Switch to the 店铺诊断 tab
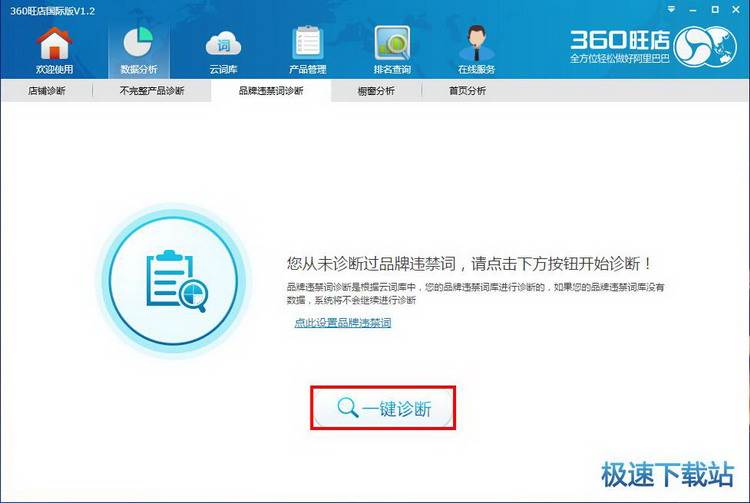The image size is (750, 503). (46, 91)
